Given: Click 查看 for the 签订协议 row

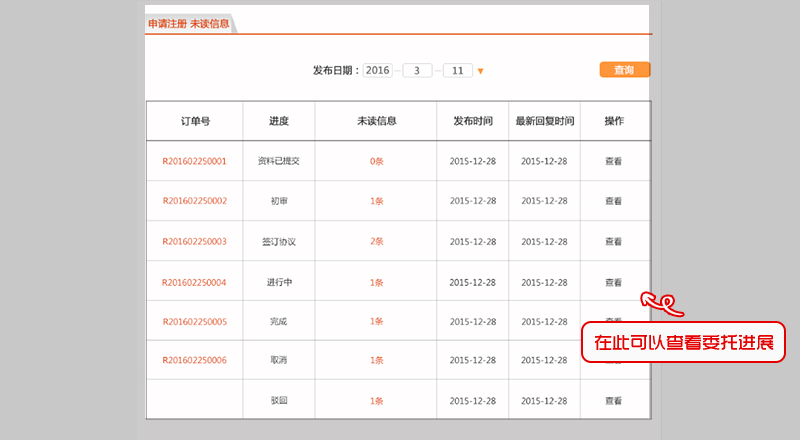Looking at the screenshot, I should tap(613, 241).
